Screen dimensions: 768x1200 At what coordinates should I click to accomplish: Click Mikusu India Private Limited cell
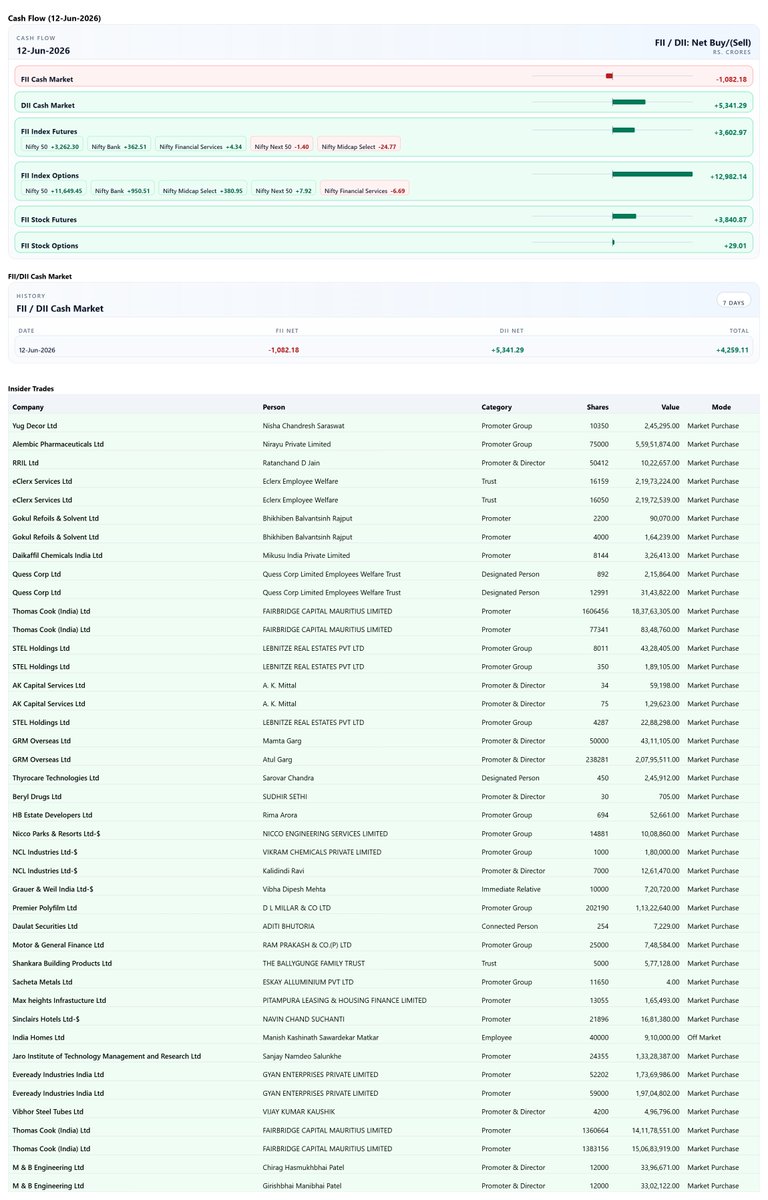click(x=306, y=555)
